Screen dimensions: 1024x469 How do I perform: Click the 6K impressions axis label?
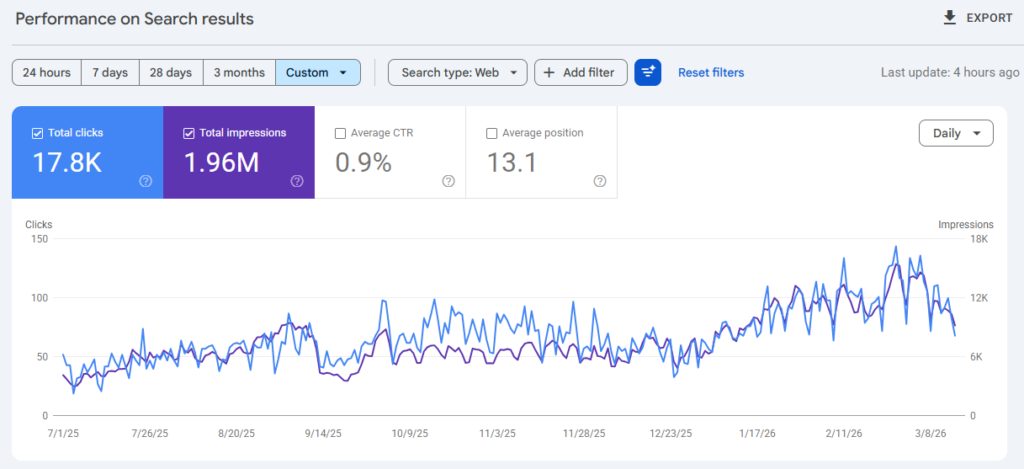976,356
